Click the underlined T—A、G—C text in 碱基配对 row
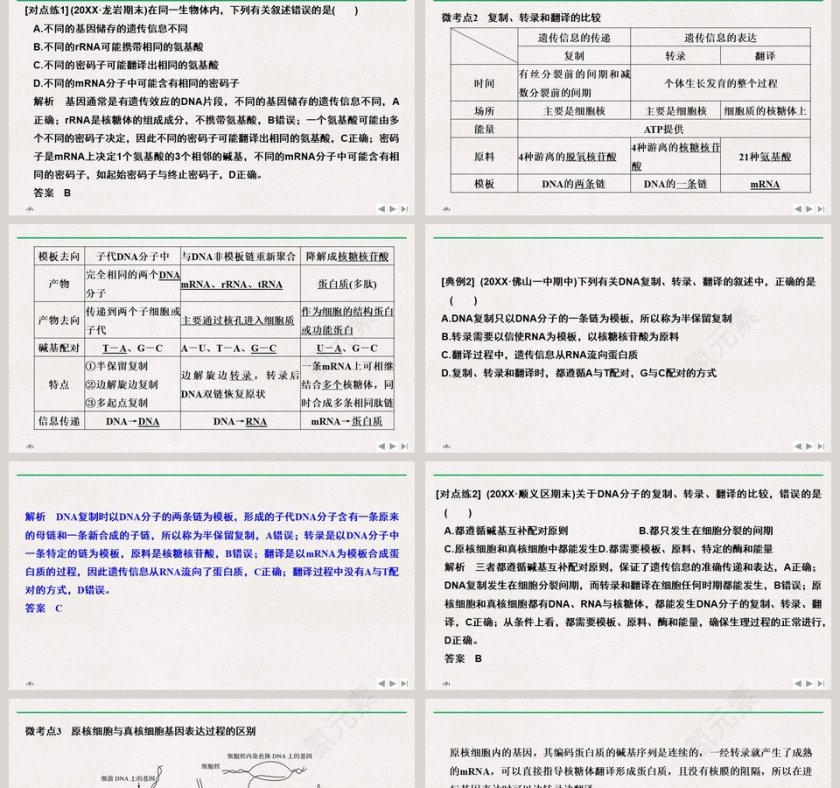The height and width of the screenshot is (788, 840). click(x=128, y=348)
